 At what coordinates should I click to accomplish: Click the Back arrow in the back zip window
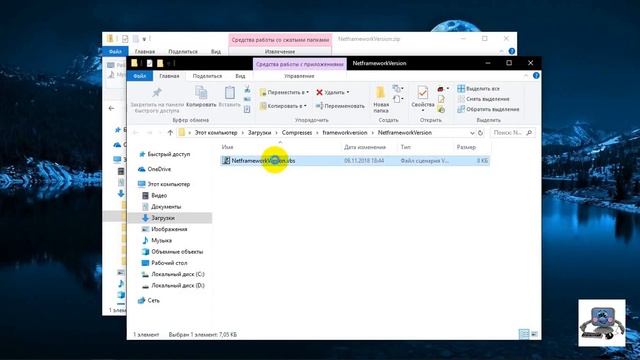click(x=111, y=108)
